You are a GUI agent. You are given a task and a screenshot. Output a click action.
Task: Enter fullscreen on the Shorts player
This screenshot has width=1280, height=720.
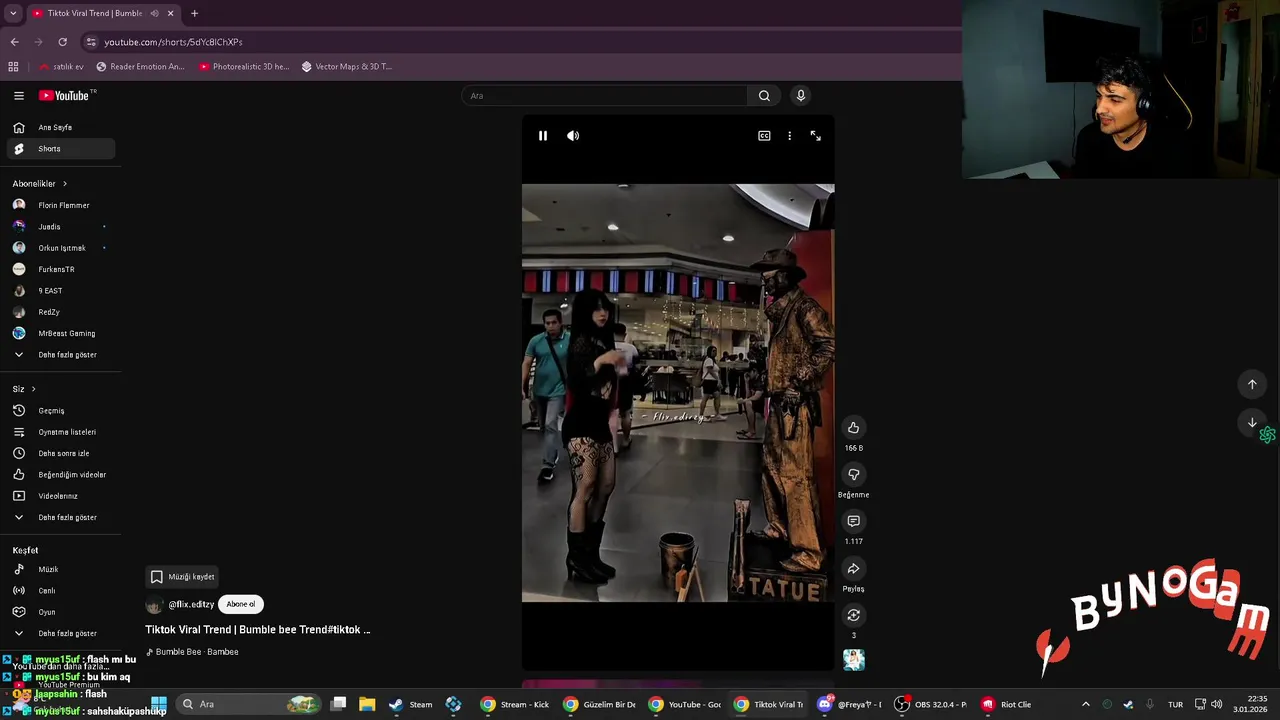pos(815,136)
